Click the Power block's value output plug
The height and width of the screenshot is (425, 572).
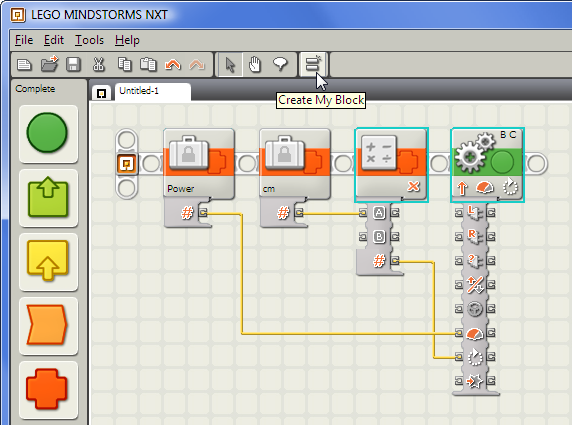coord(203,212)
